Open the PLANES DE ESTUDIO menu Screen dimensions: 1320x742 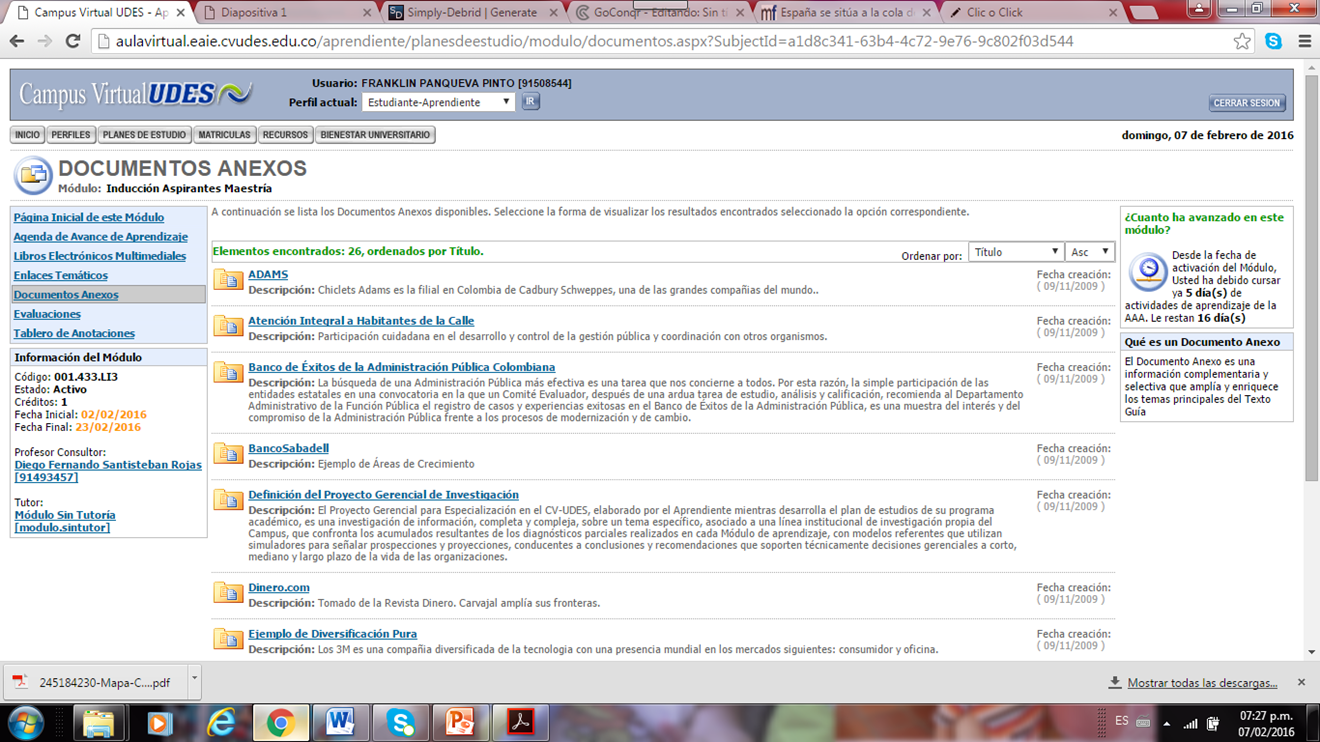point(144,135)
